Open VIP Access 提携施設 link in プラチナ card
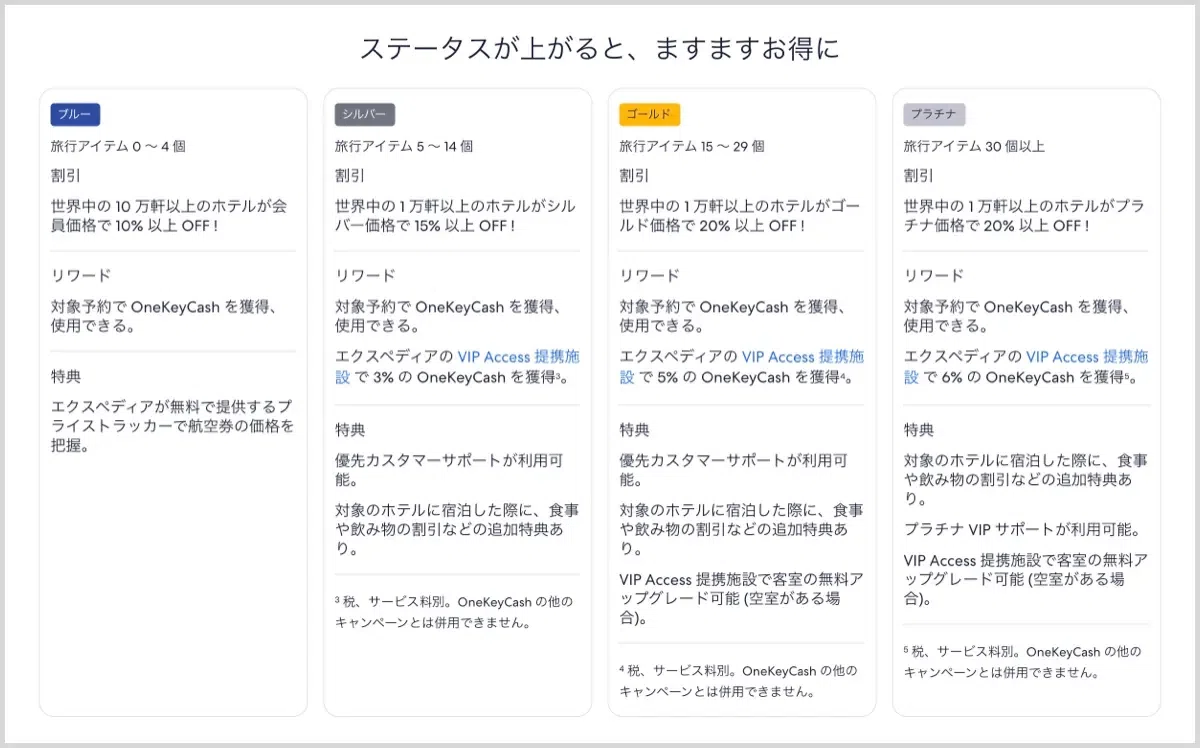 (1027, 367)
